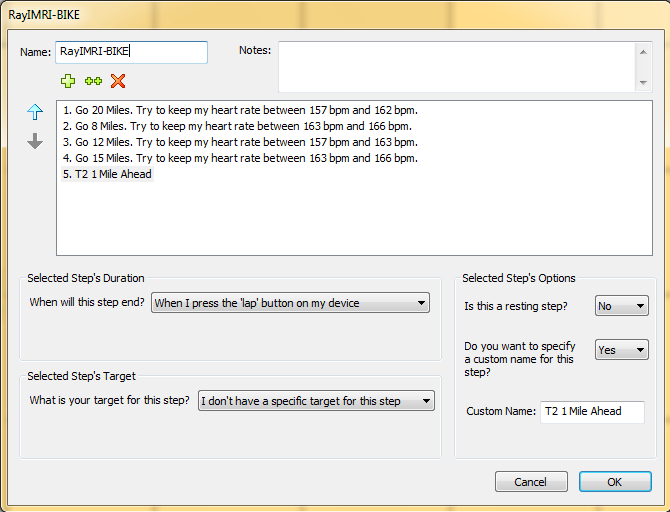Click the Notes scrollbar down arrow

point(643,82)
